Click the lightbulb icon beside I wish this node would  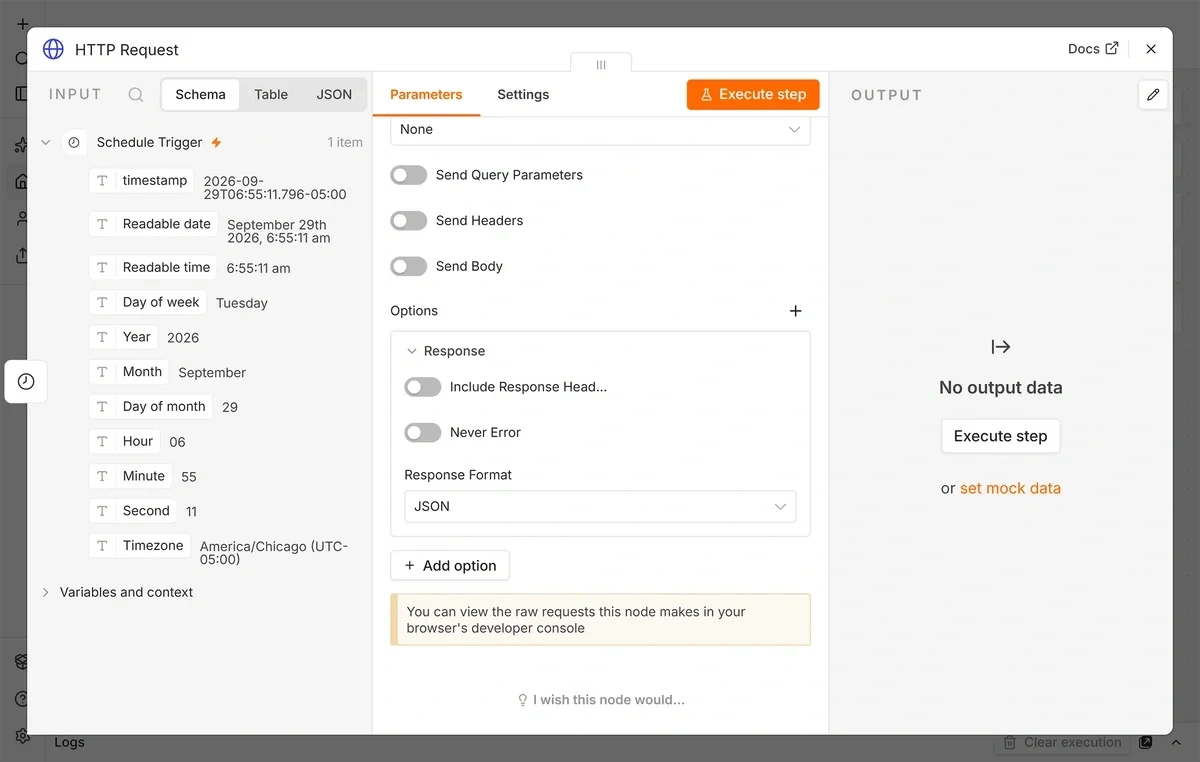(x=522, y=700)
